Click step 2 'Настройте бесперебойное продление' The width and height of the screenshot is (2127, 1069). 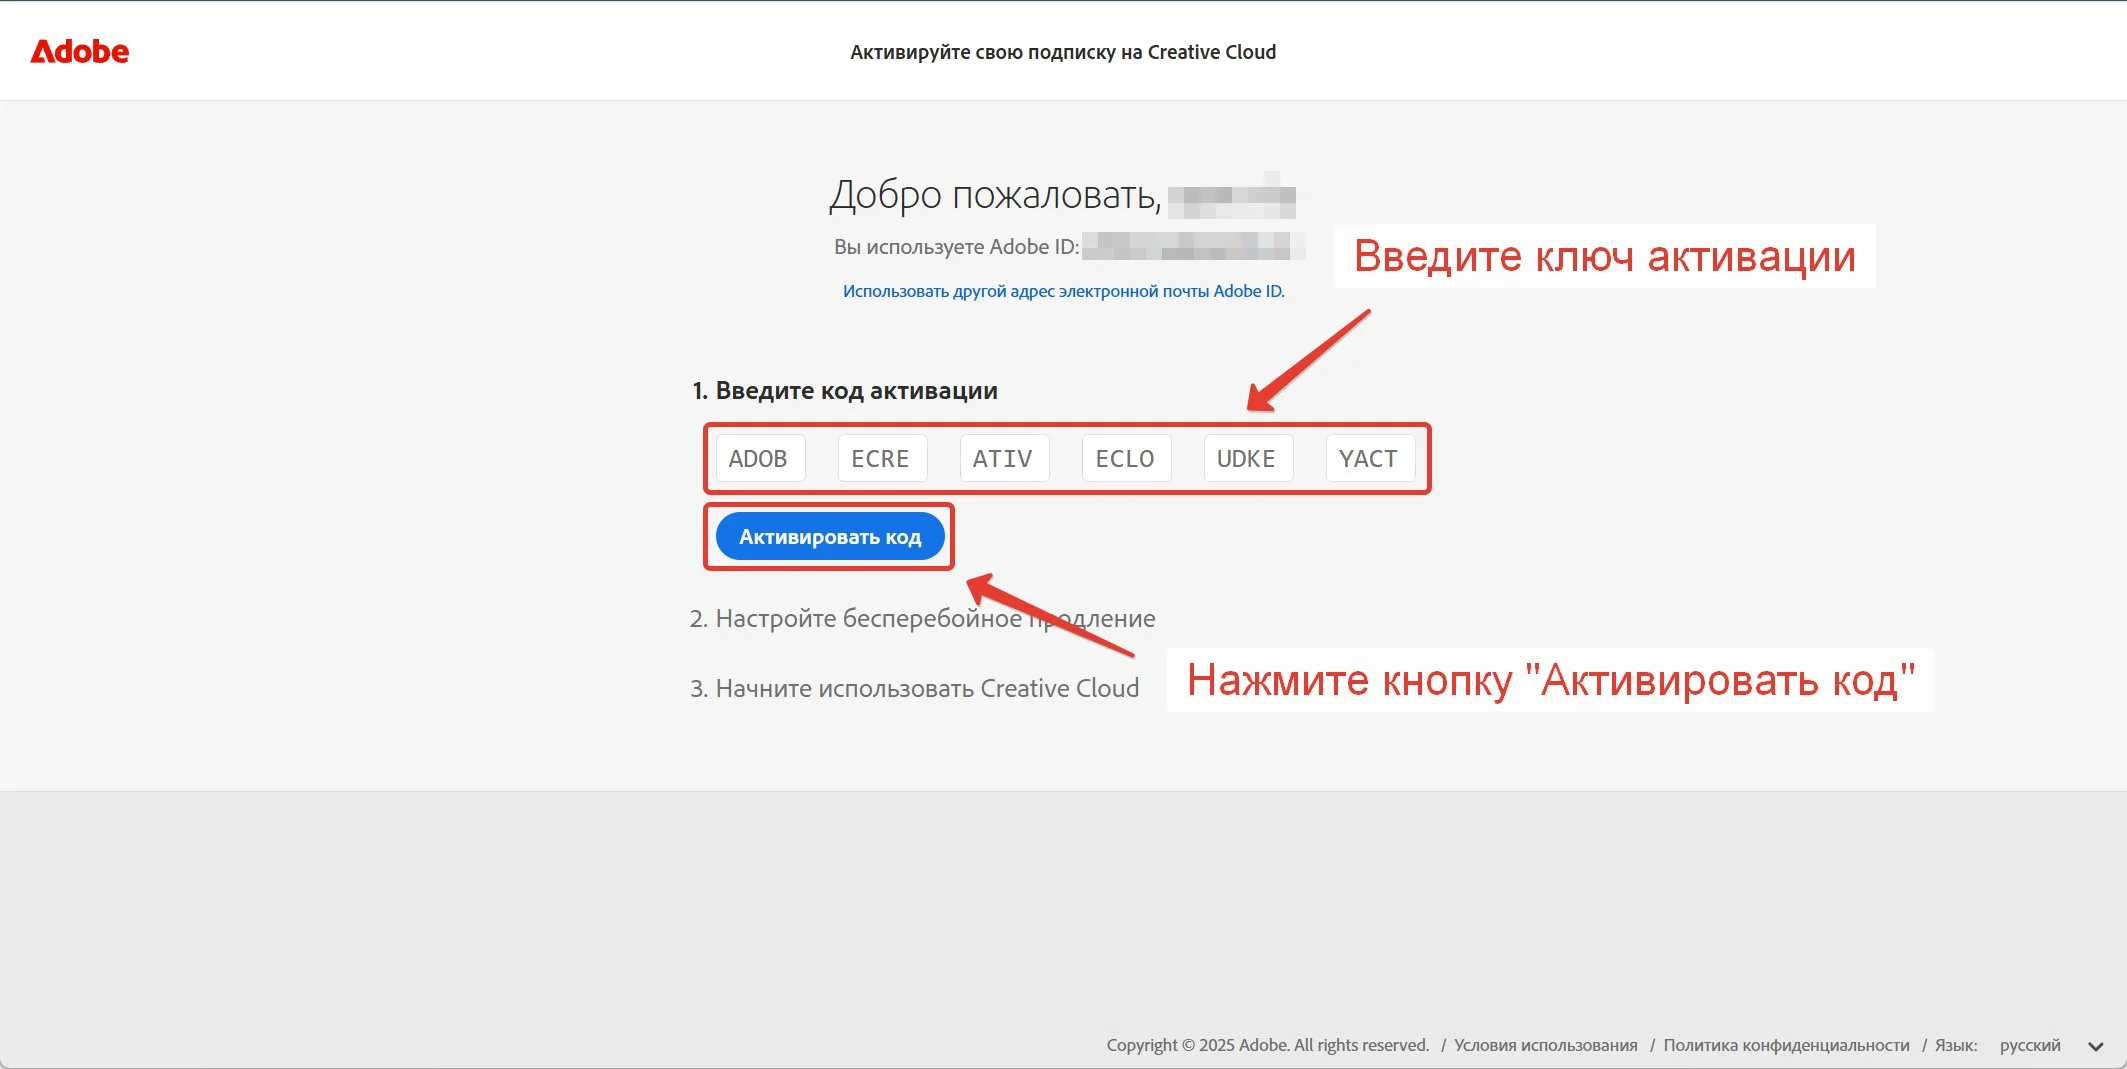coord(922,618)
